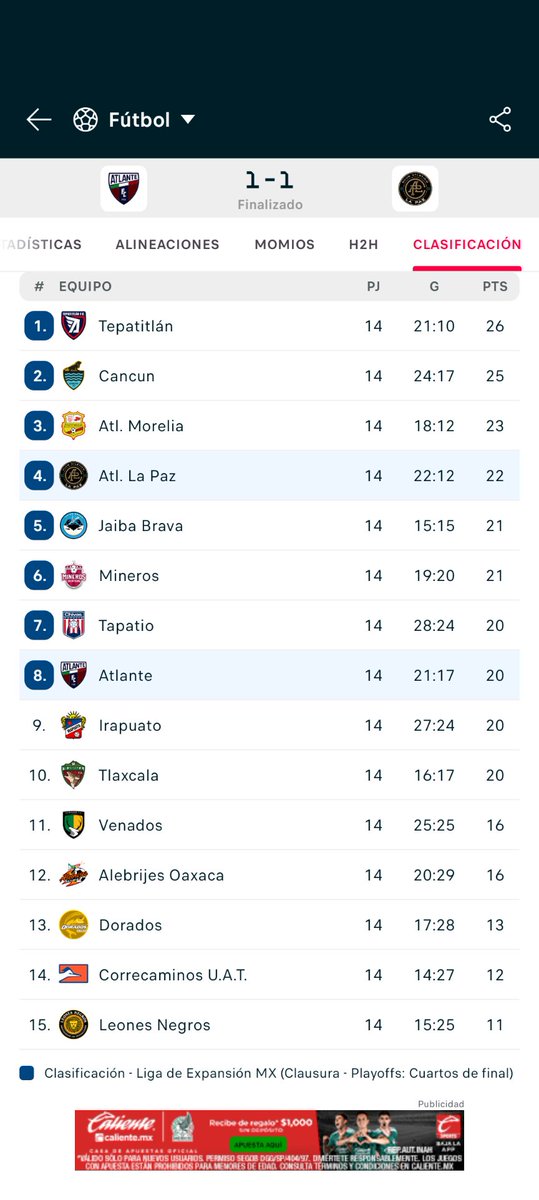This screenshot has height=1200, width=539.
Task: Select Correcaminos U.A.T. row
Action: click(270, 976)
